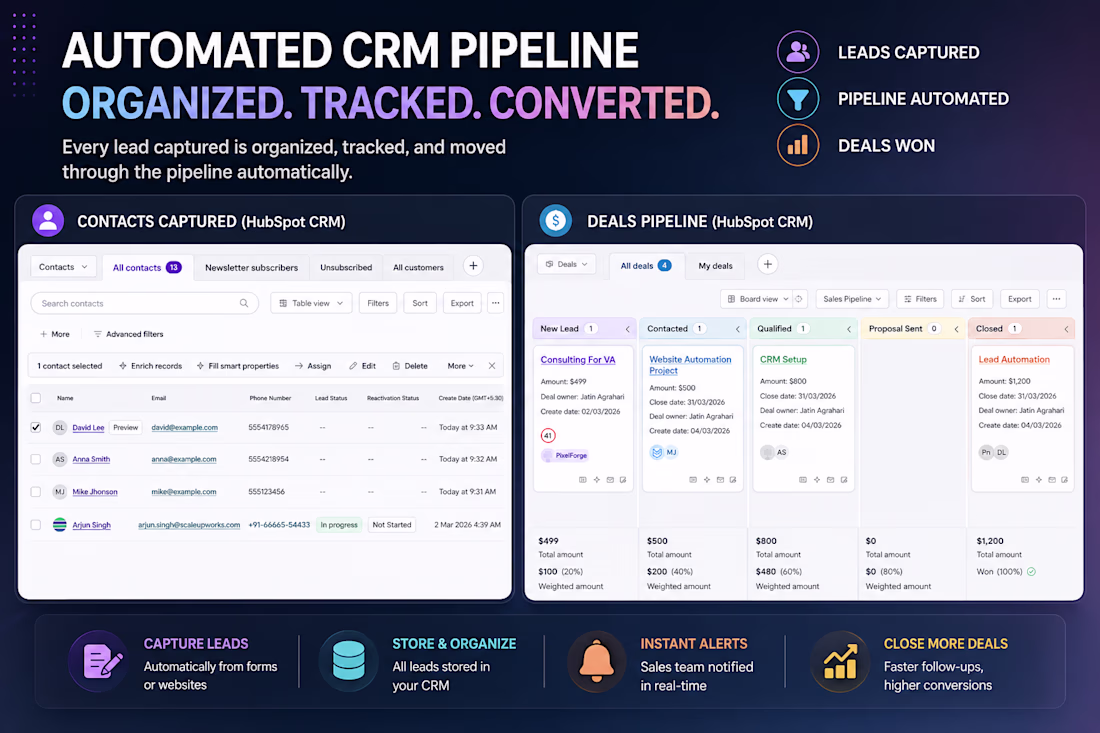
Task: Click the contacts Export button
Action: [462, 303]
